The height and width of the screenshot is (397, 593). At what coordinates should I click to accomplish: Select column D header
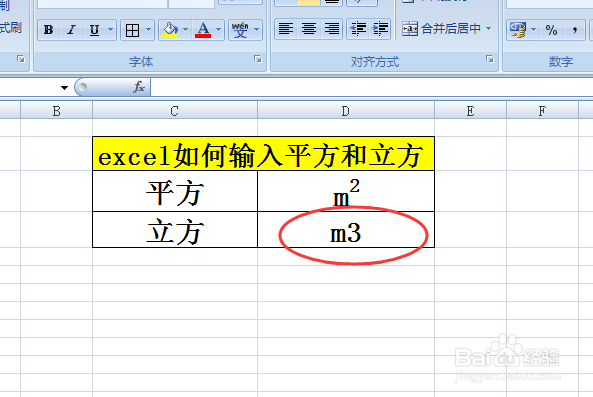click(346, 111)
